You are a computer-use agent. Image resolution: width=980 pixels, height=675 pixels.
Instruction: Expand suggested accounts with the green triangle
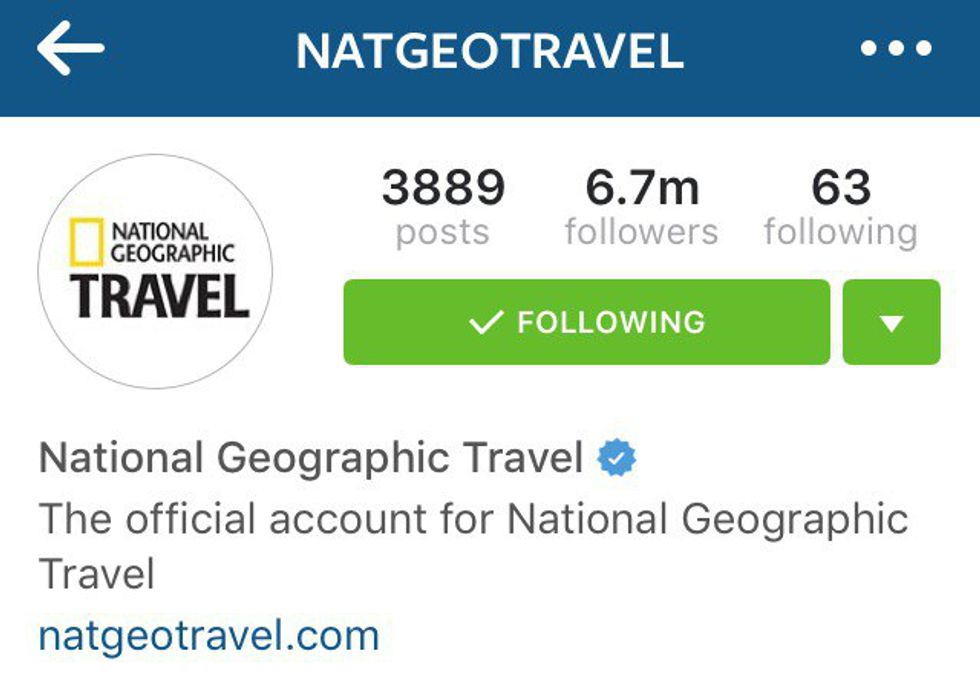891,322
